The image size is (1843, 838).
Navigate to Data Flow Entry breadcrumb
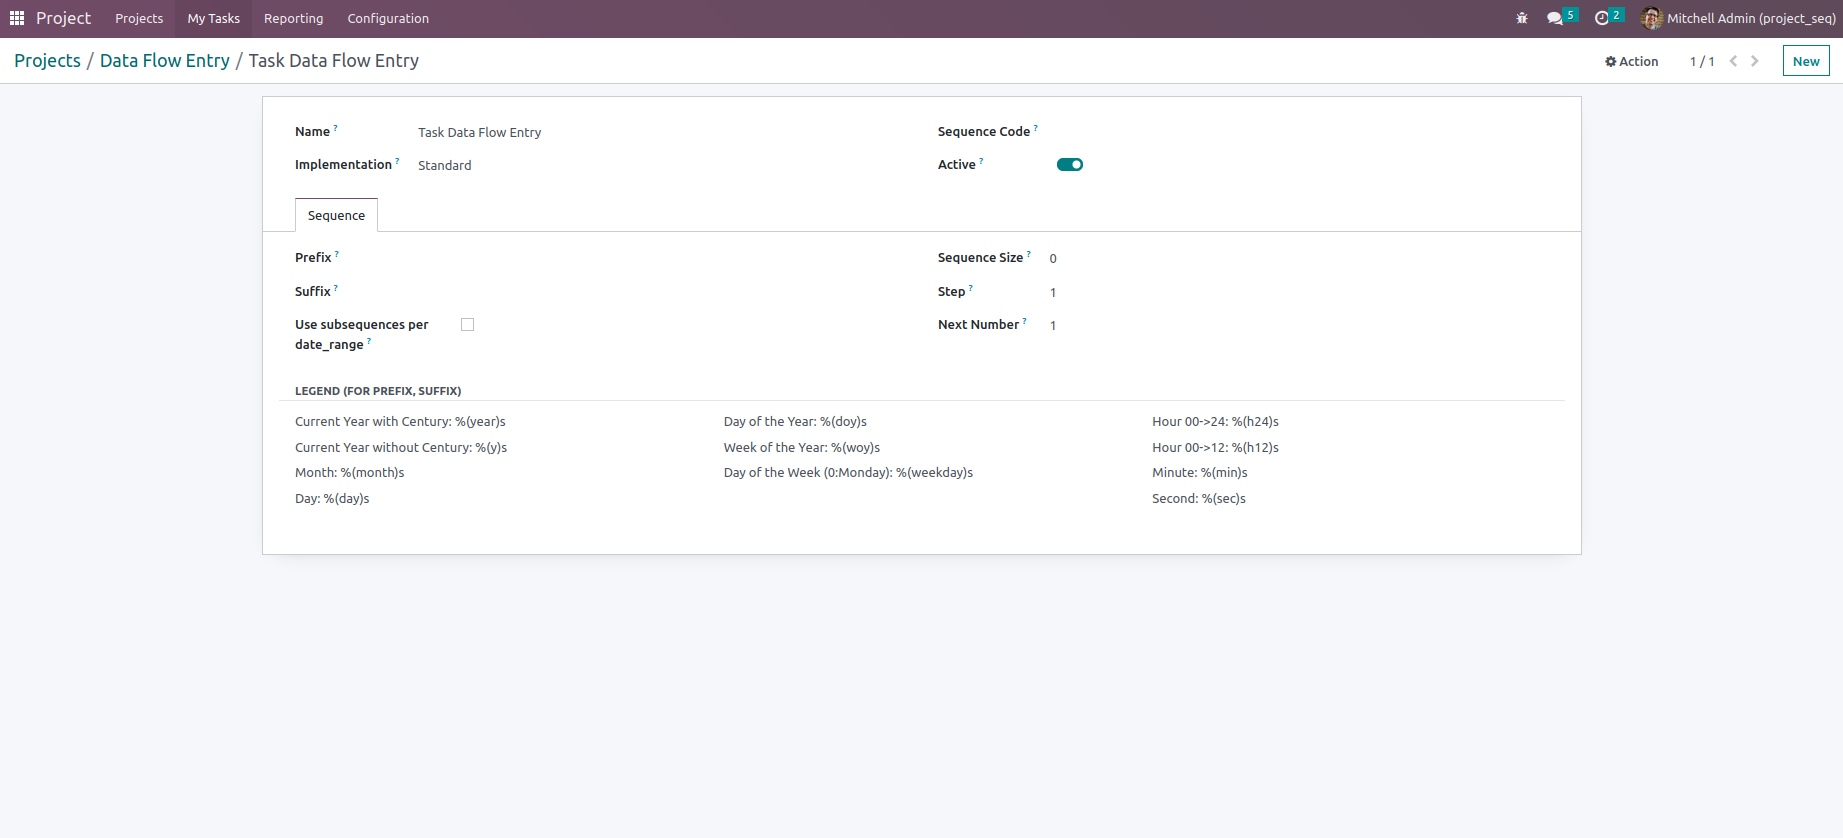click(165, 60)
